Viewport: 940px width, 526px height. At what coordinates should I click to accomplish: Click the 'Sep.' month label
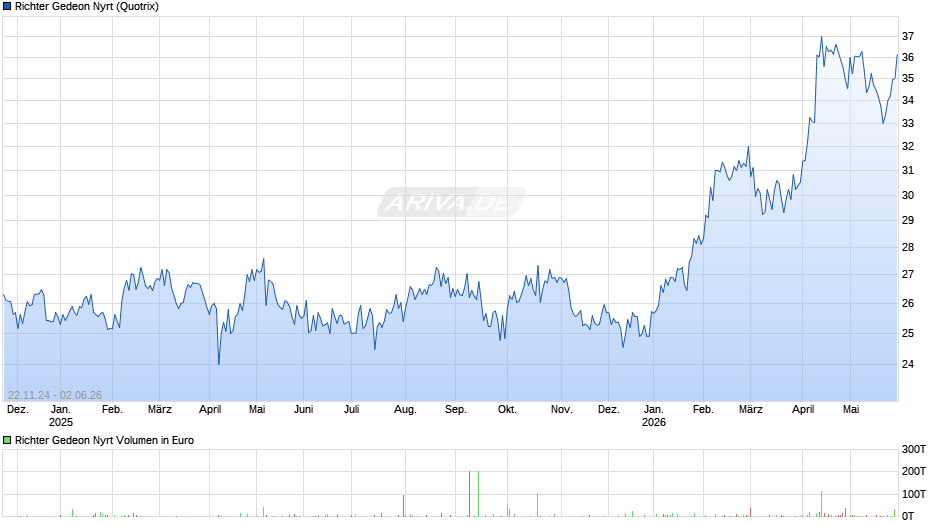(x=455, y=410)
